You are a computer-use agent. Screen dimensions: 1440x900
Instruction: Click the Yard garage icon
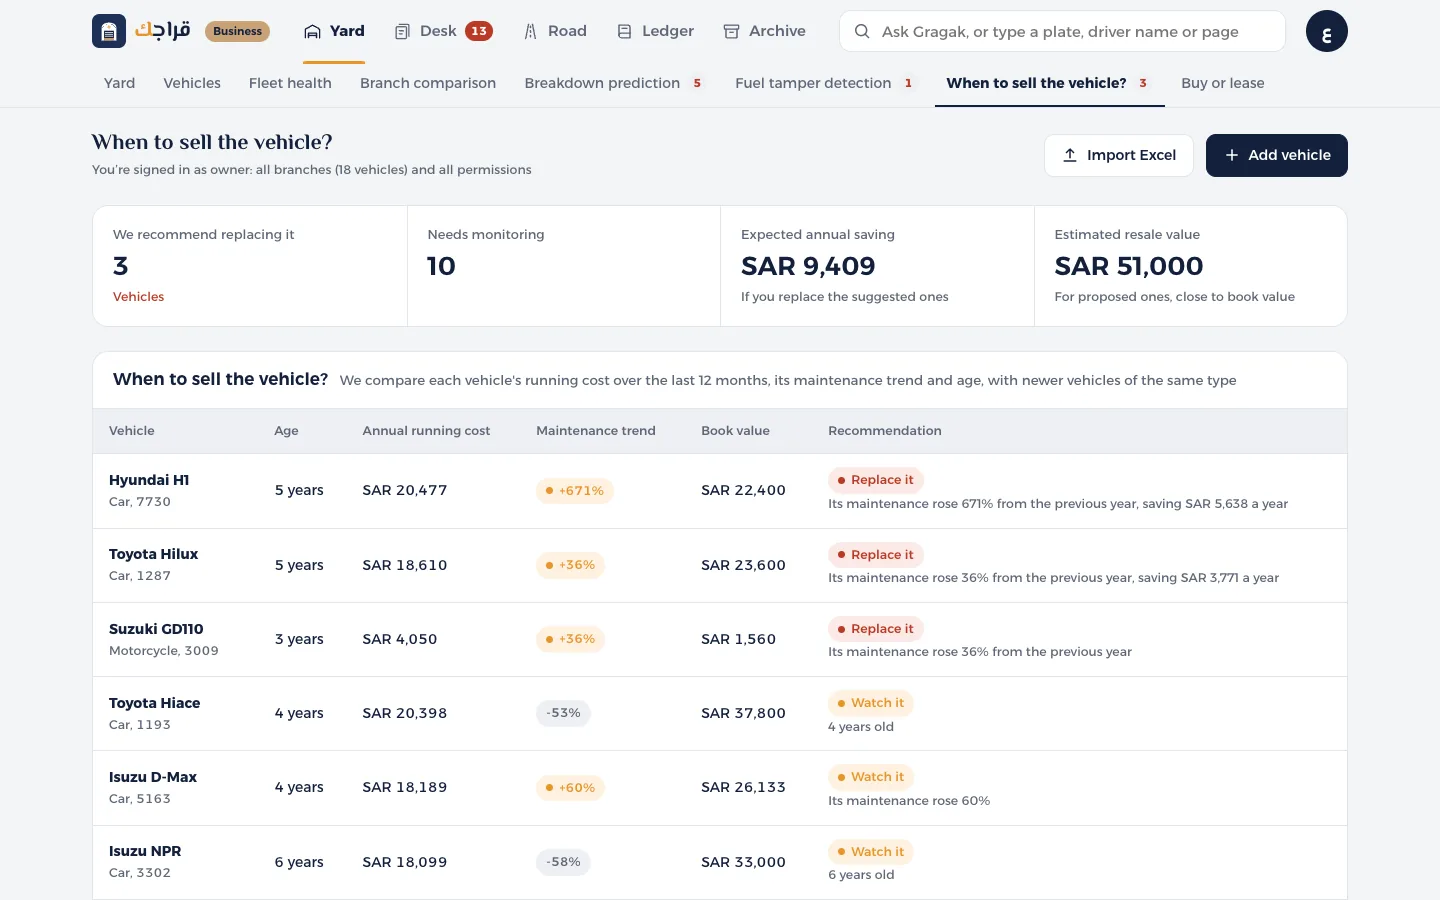click(313, 31)
